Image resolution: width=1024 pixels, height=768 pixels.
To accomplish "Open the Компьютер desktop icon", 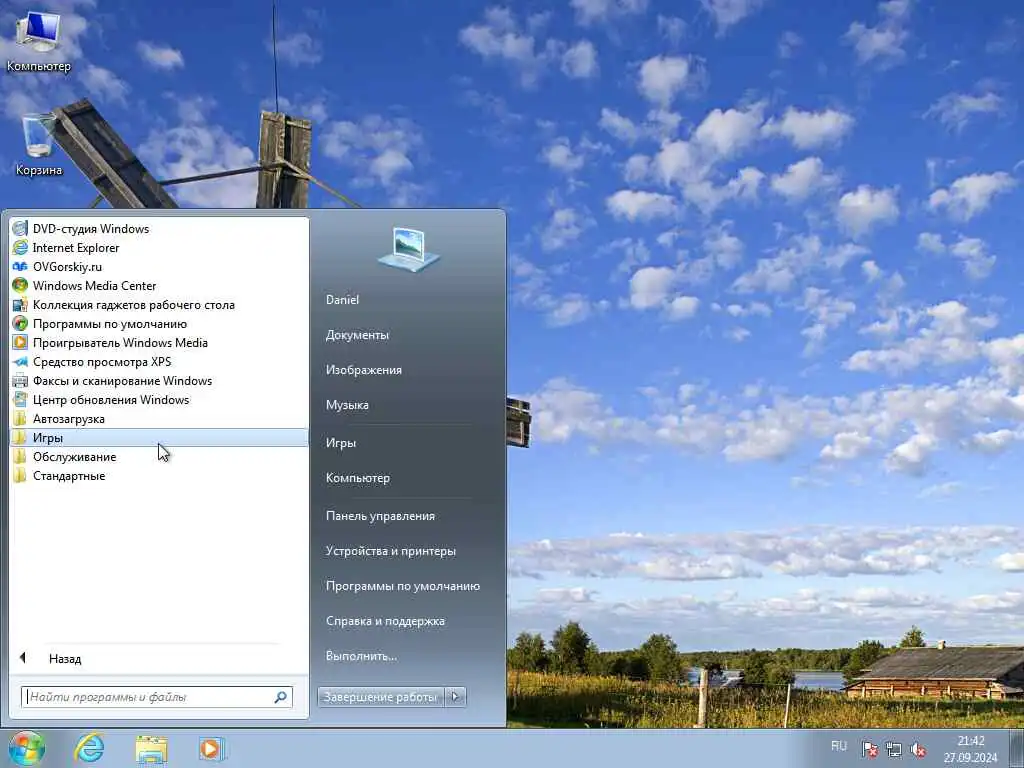I will 38,40.
